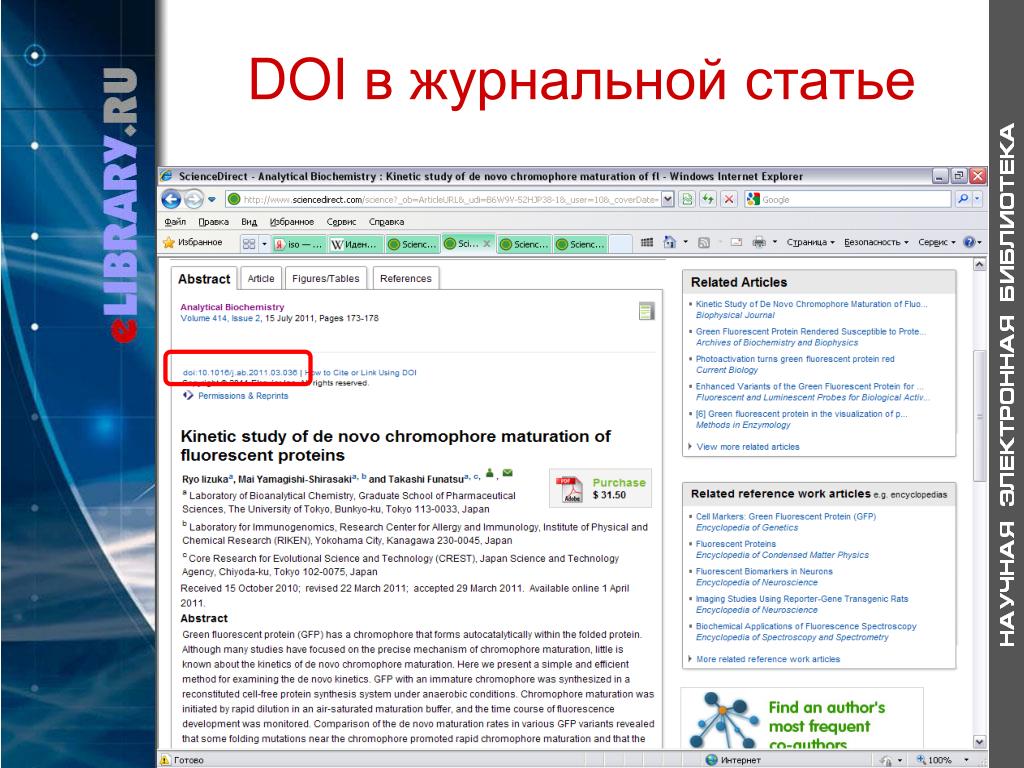
Task: Open a new blank tab
Action: (x=620, y=244)
